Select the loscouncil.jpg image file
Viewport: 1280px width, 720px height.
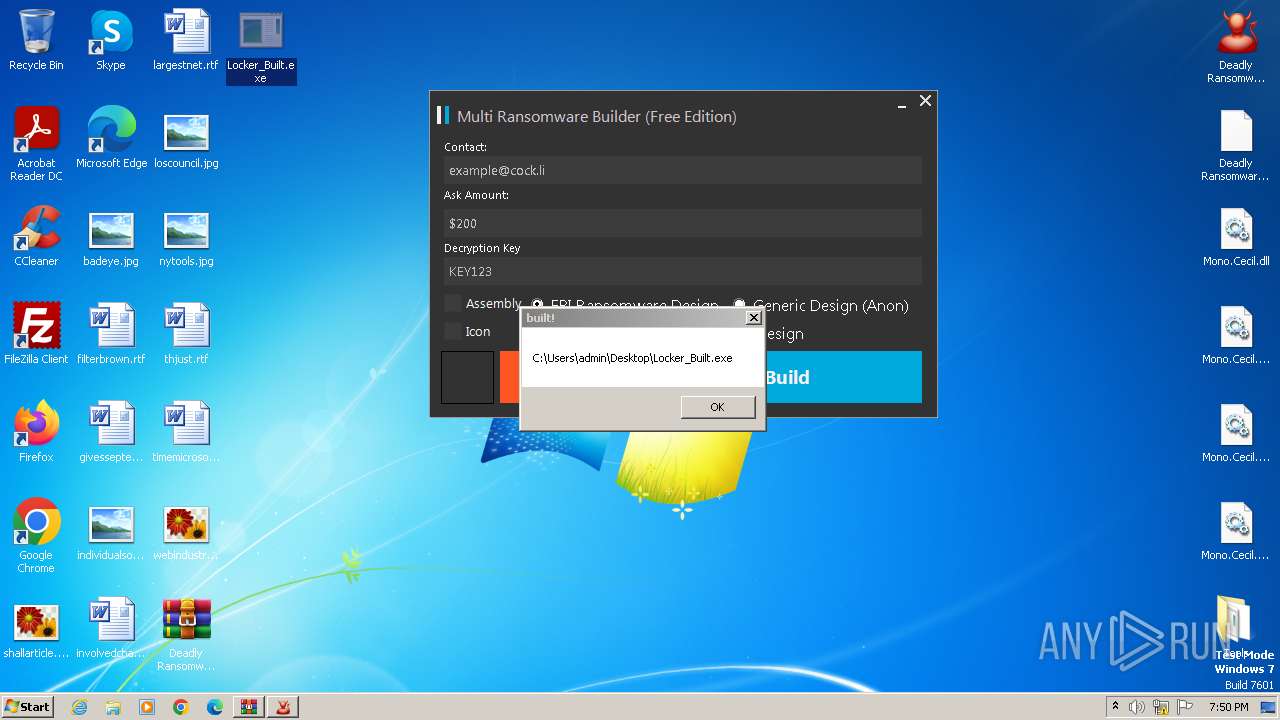tap(186, 140)
